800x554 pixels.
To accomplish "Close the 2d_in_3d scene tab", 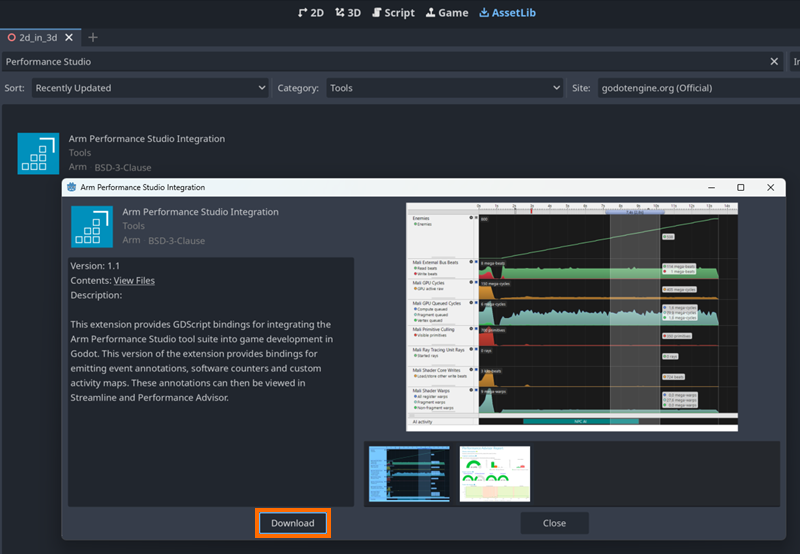I will 69,38.
